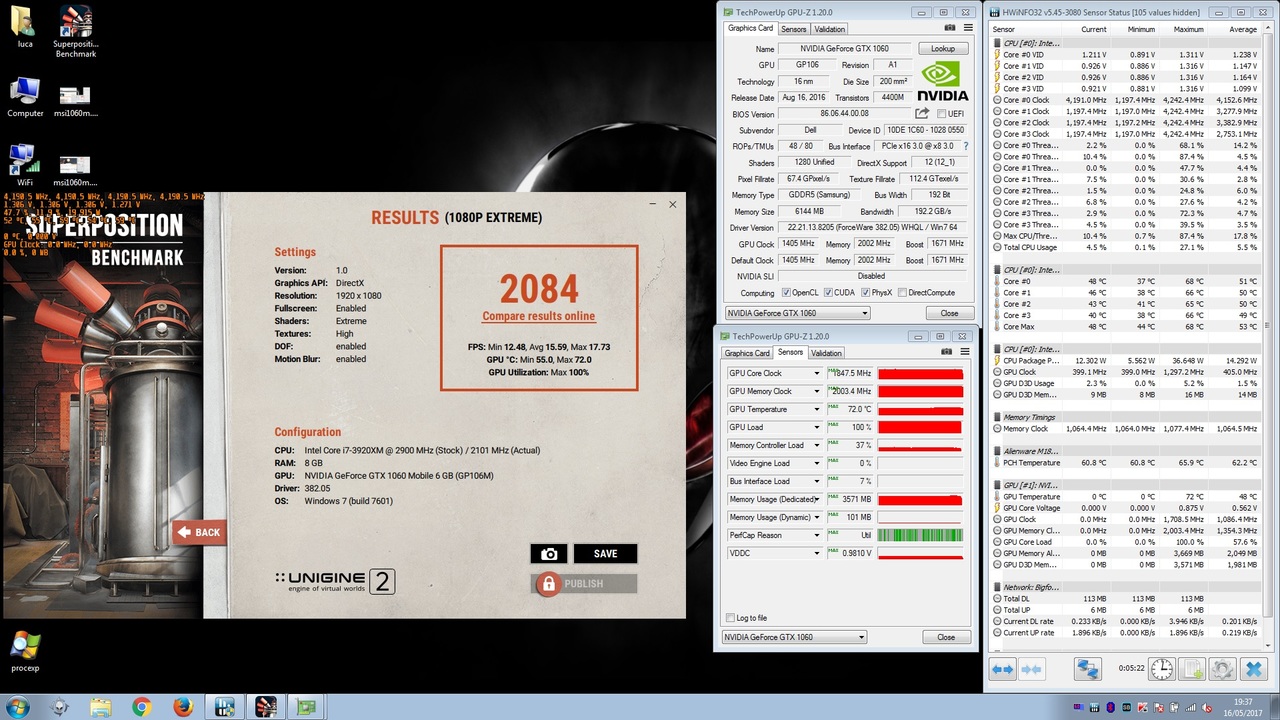Expand Memory Controller Load sensor dropdown
This screenshot has width=1280, height=720.
(816, 445)
